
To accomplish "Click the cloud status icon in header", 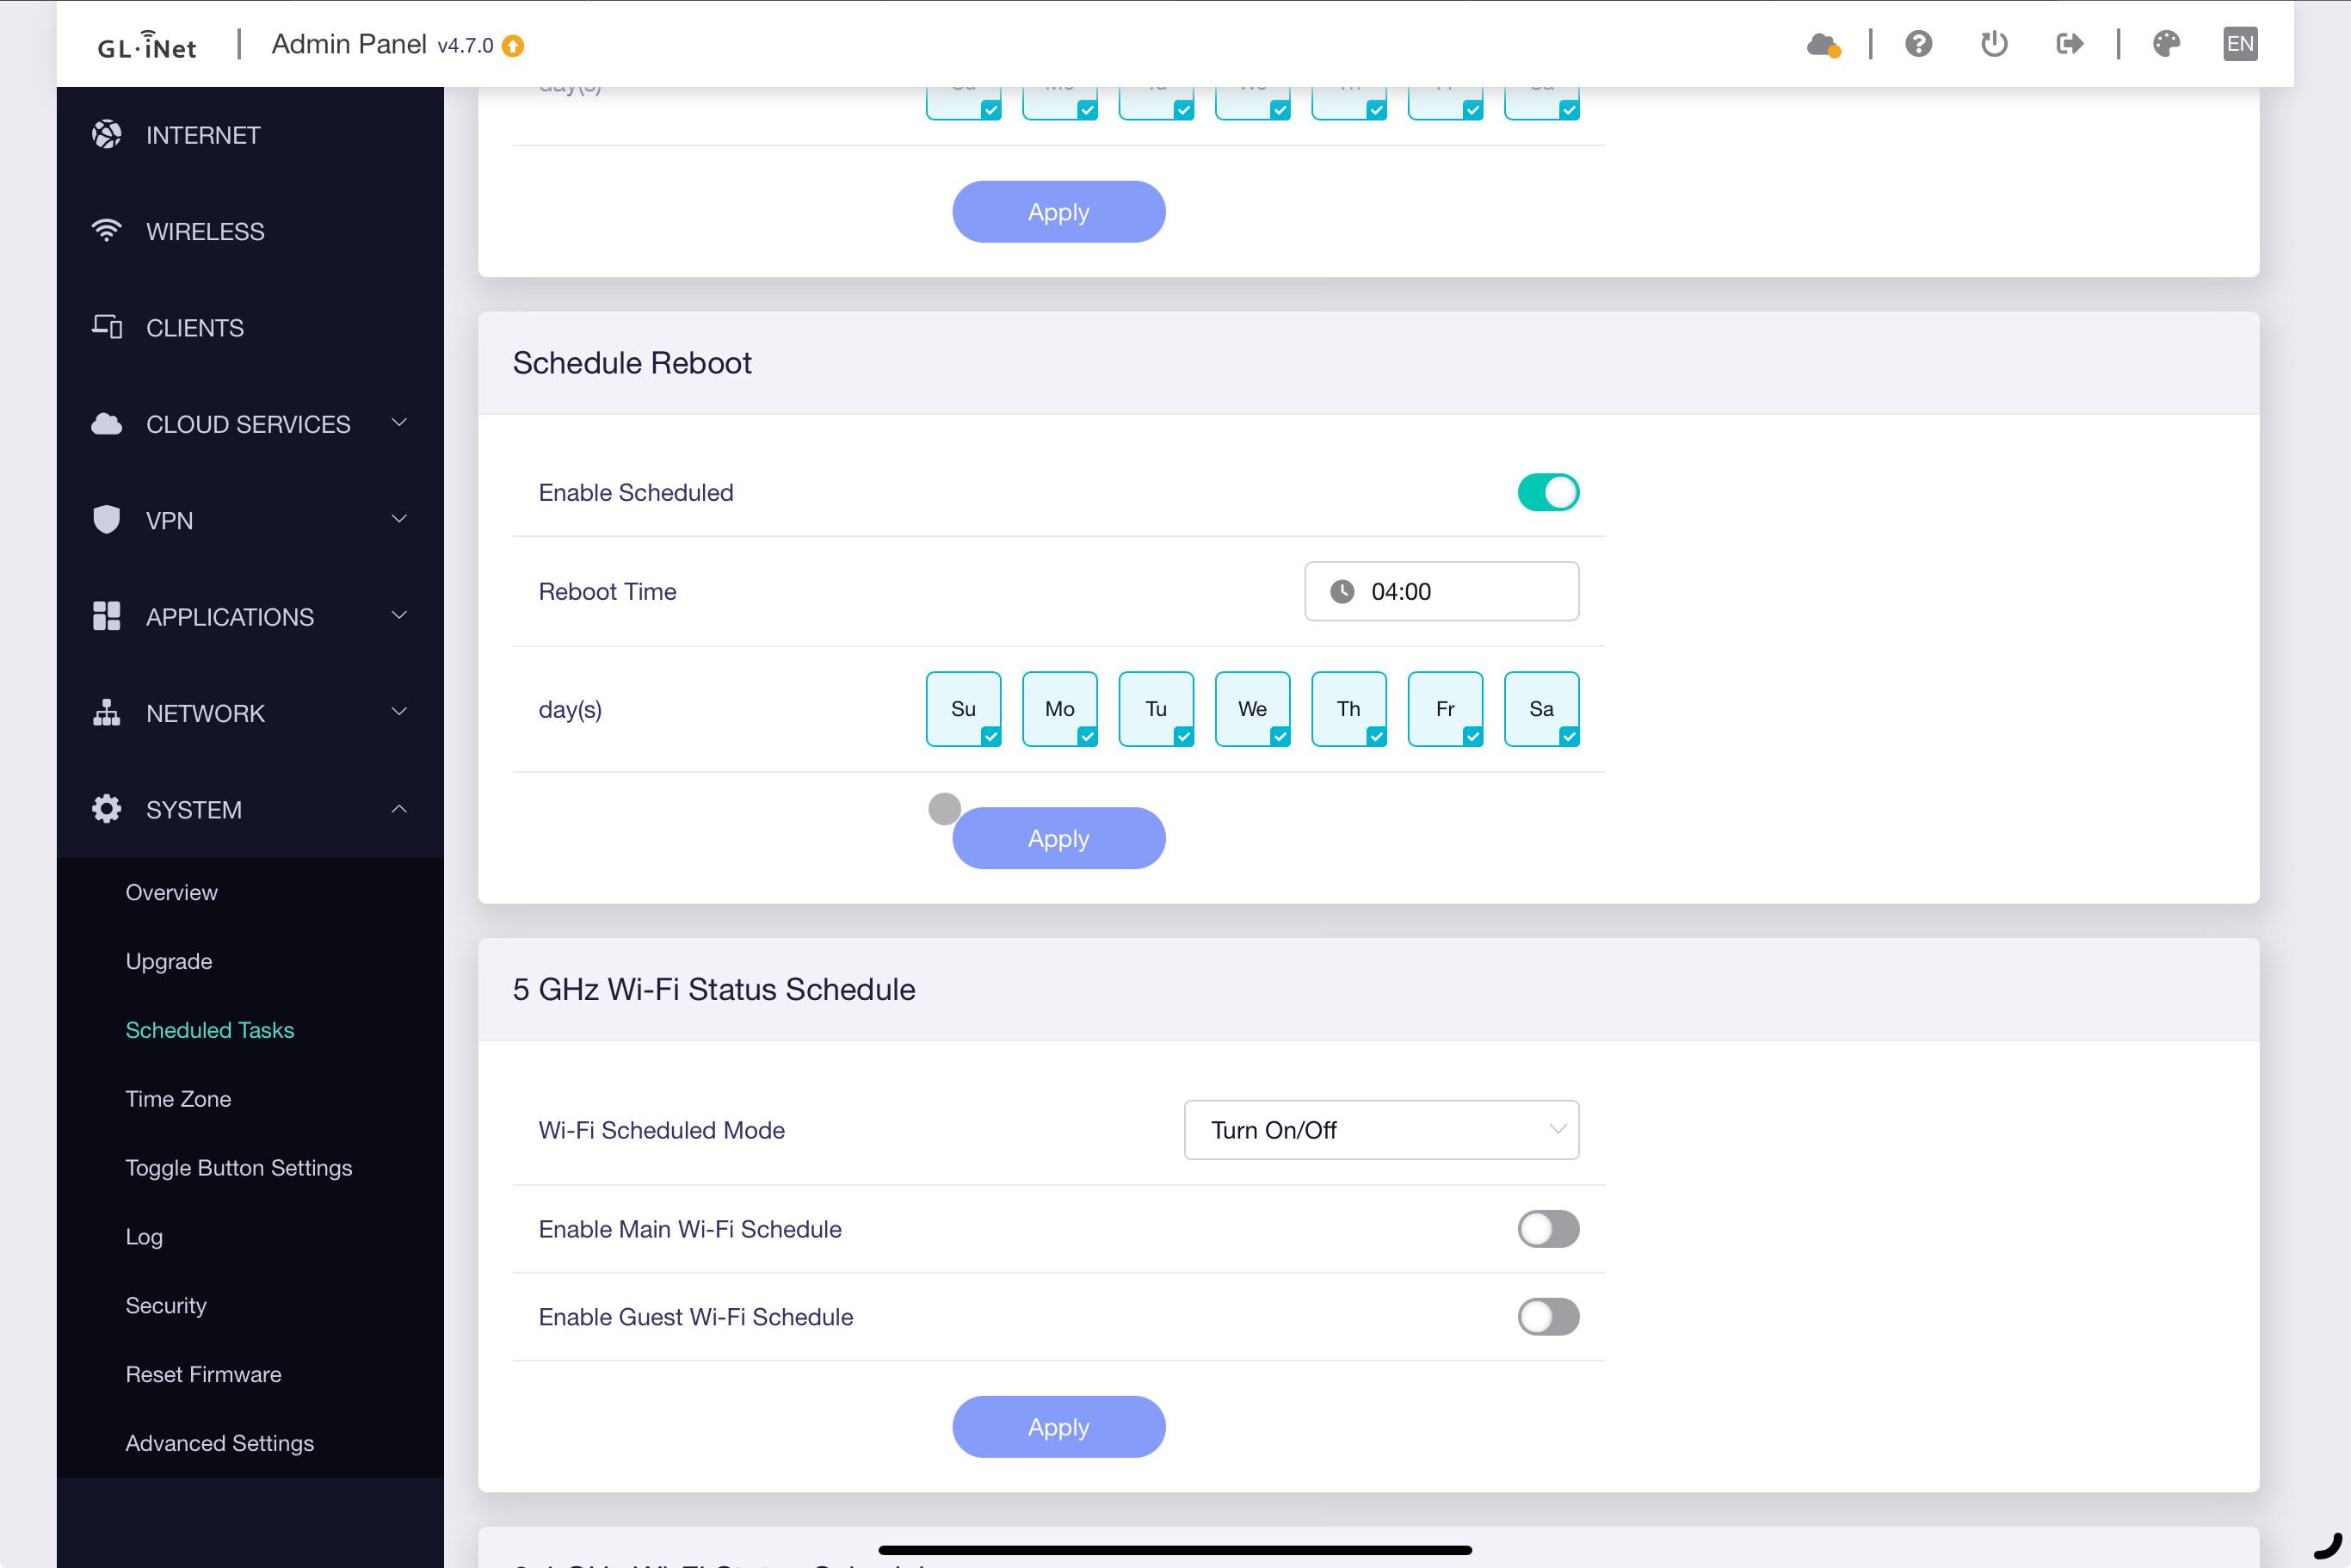I will click(1823, 44).
